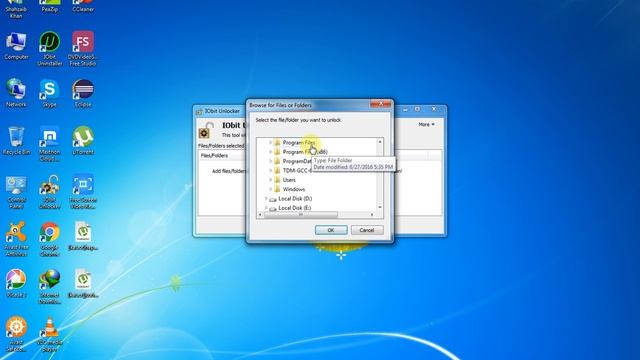Select the Free Screen Video Recorder icon
Viewport: 640px width, 360px height.
[83, 192]
